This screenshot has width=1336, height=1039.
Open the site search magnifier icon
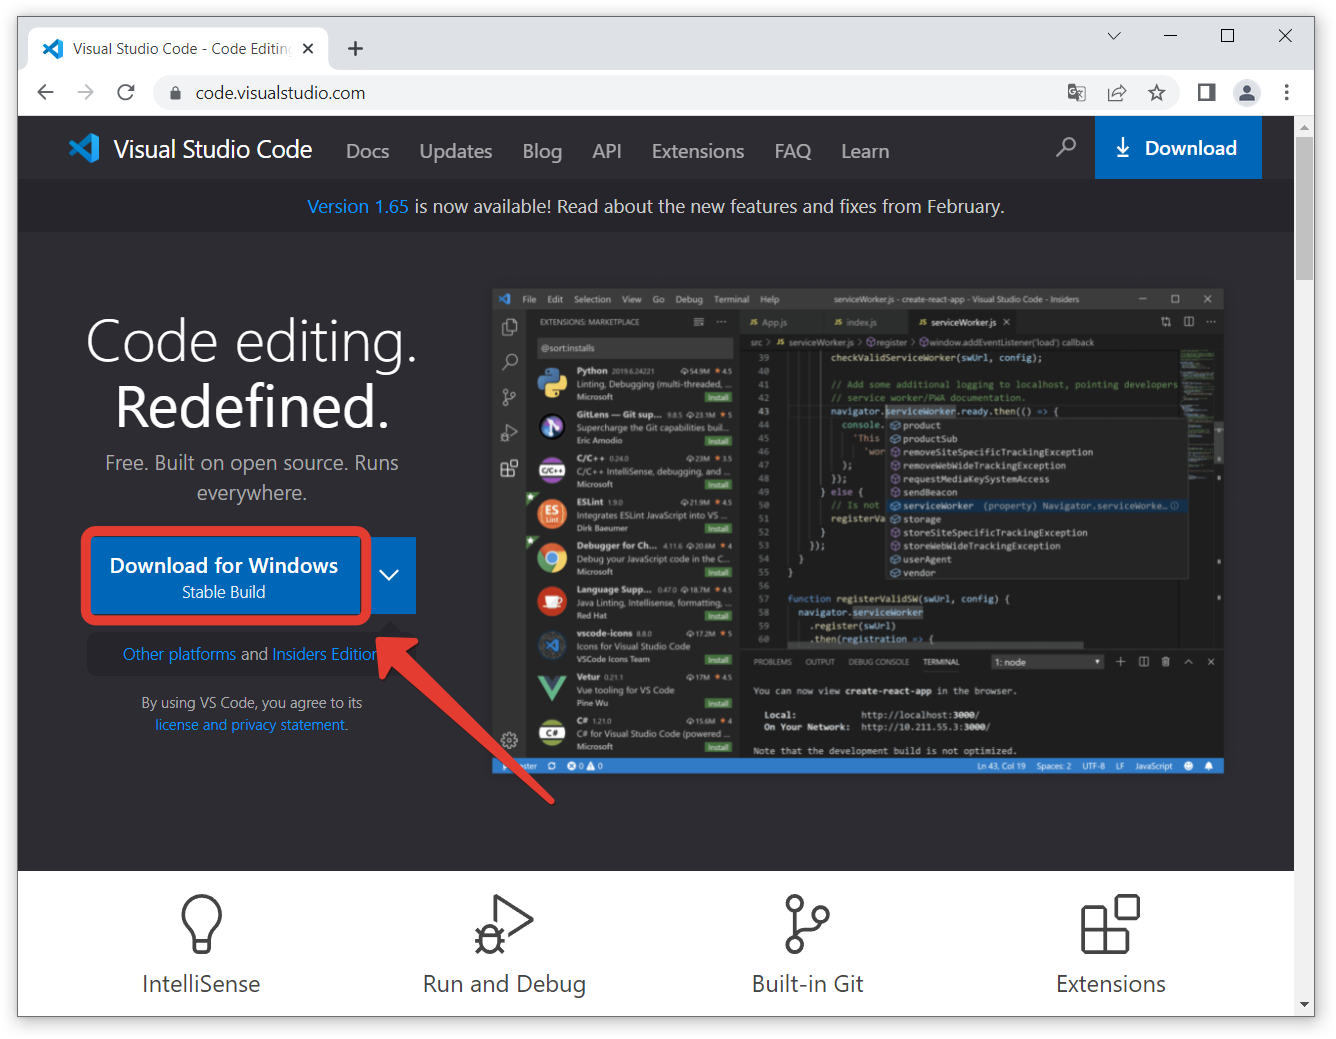pos(1066,148)
